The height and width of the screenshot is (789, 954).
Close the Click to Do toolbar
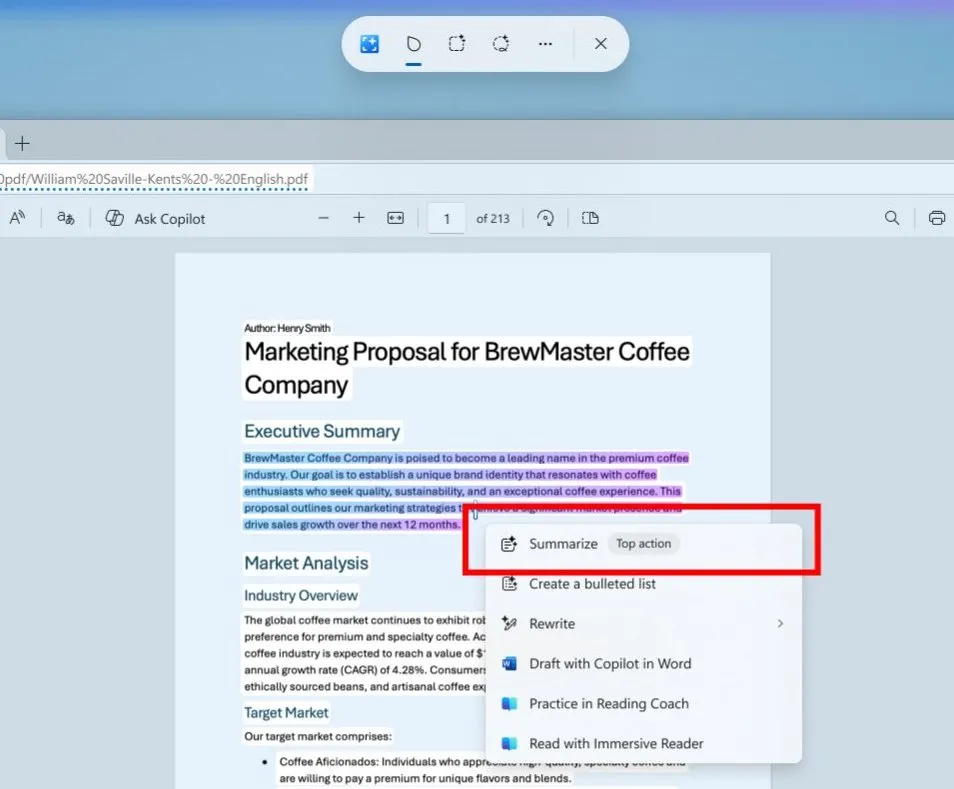(x=600, y=44)
